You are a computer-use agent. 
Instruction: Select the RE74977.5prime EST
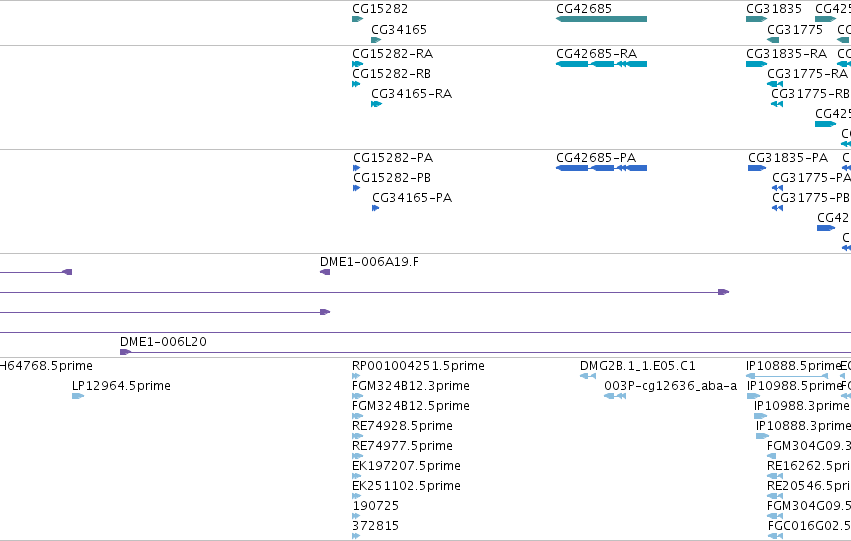357,456
